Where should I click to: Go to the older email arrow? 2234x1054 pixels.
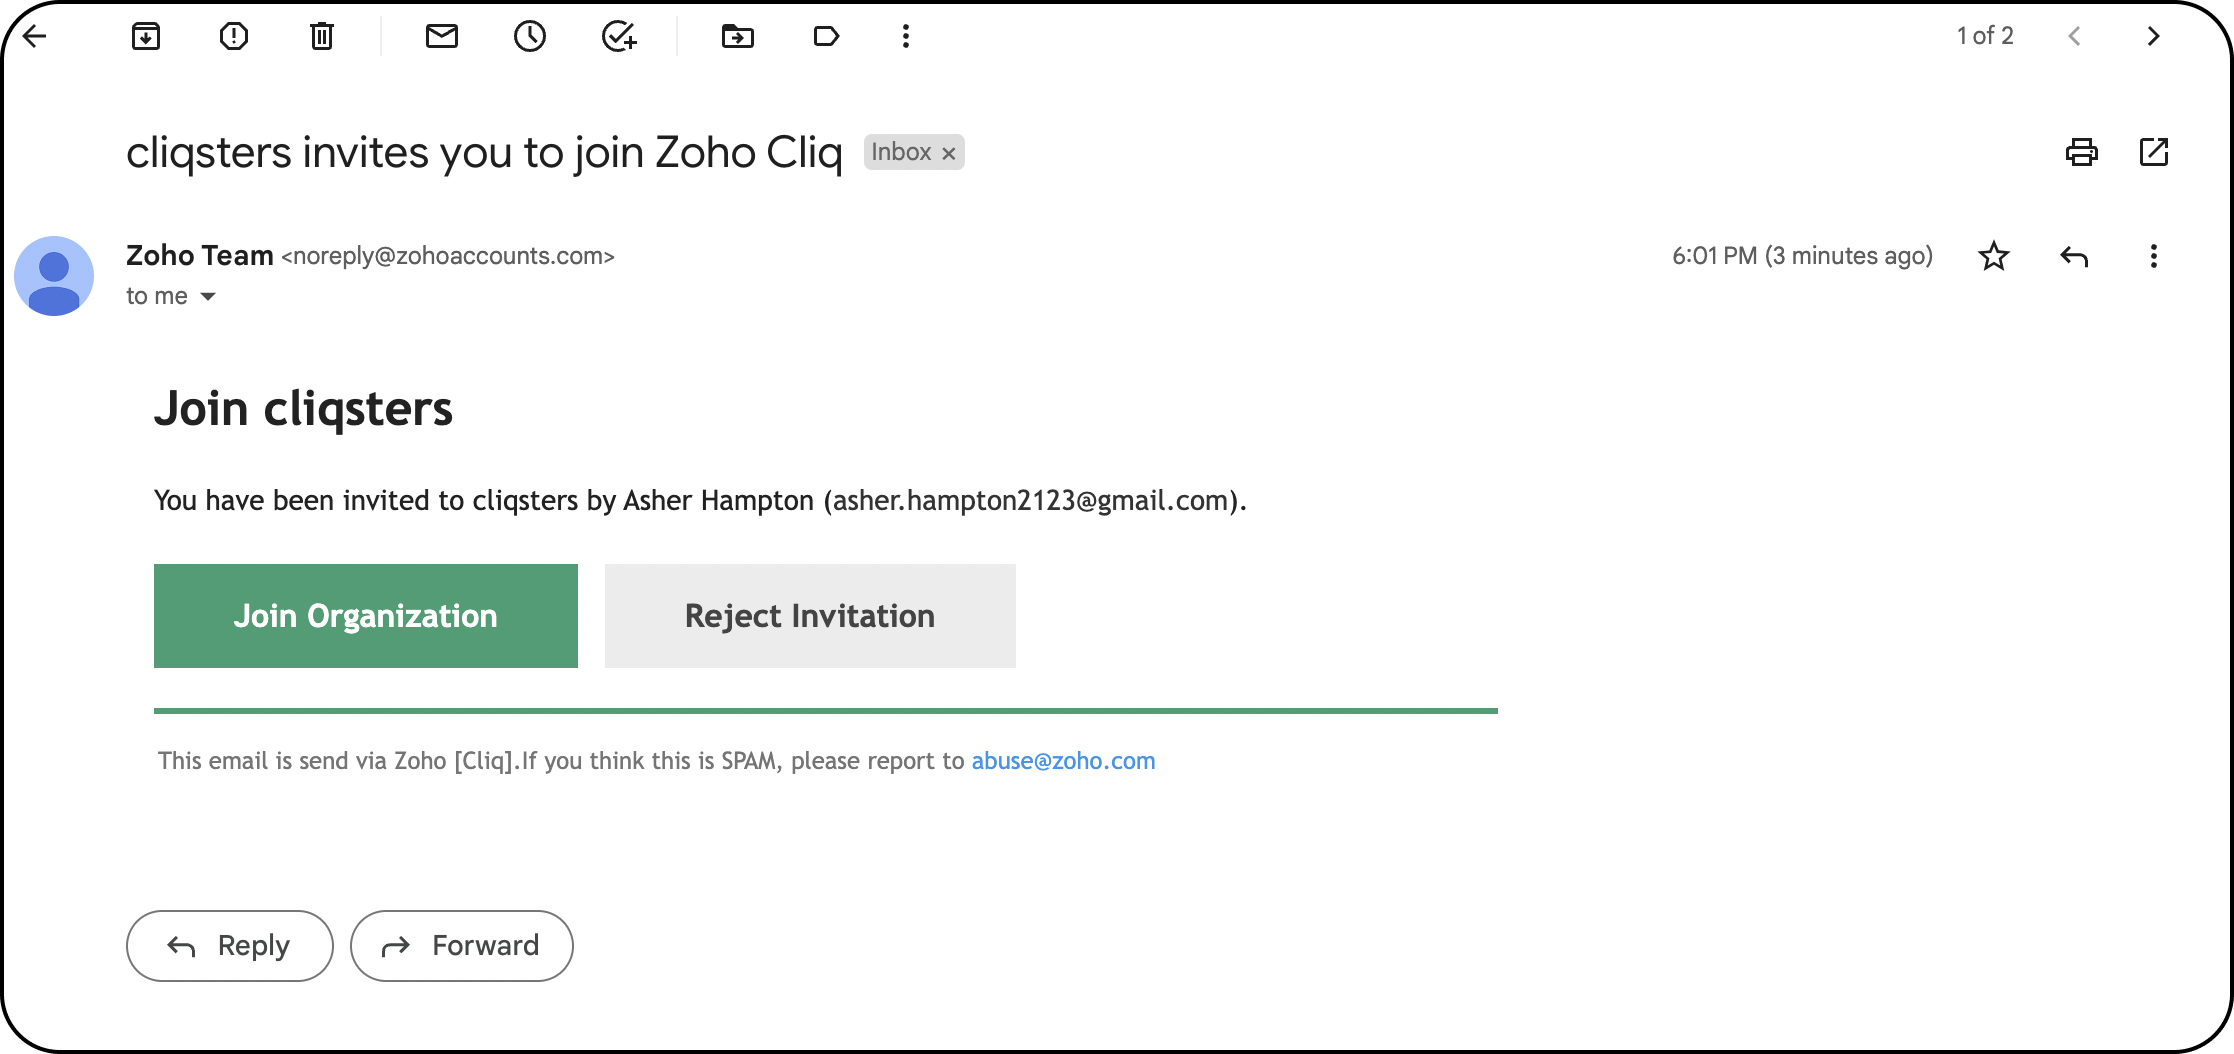coord(2153,37)
